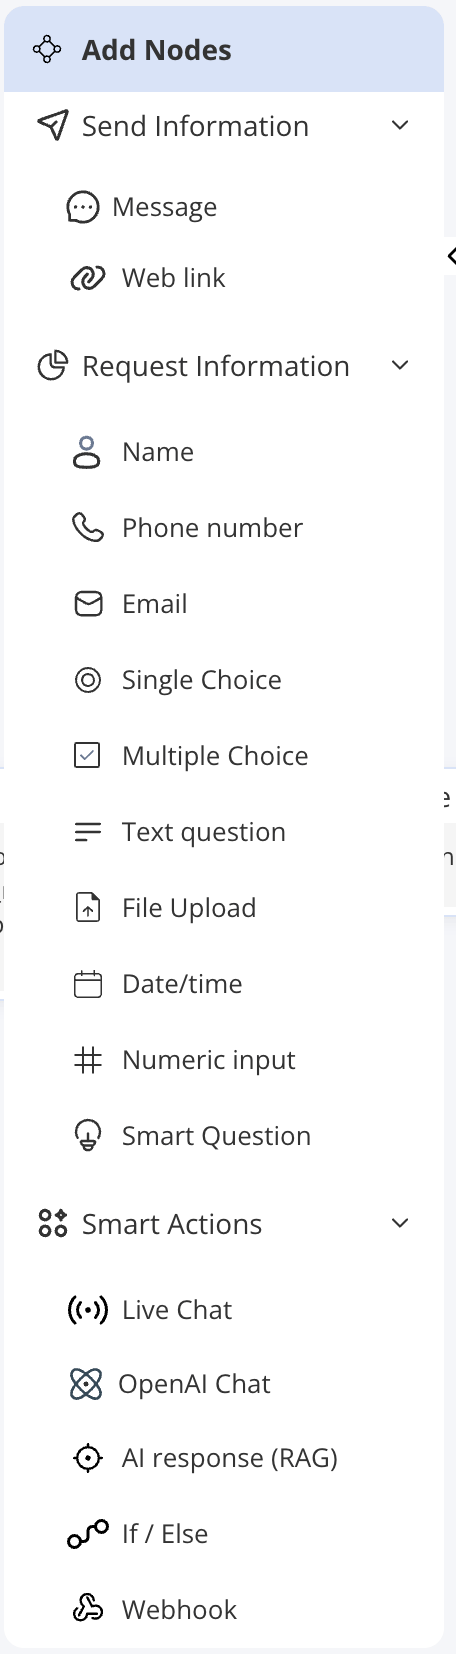The image size is (456, 1654).
Task: Click the Web link chain icon
Action: point(87,278)
